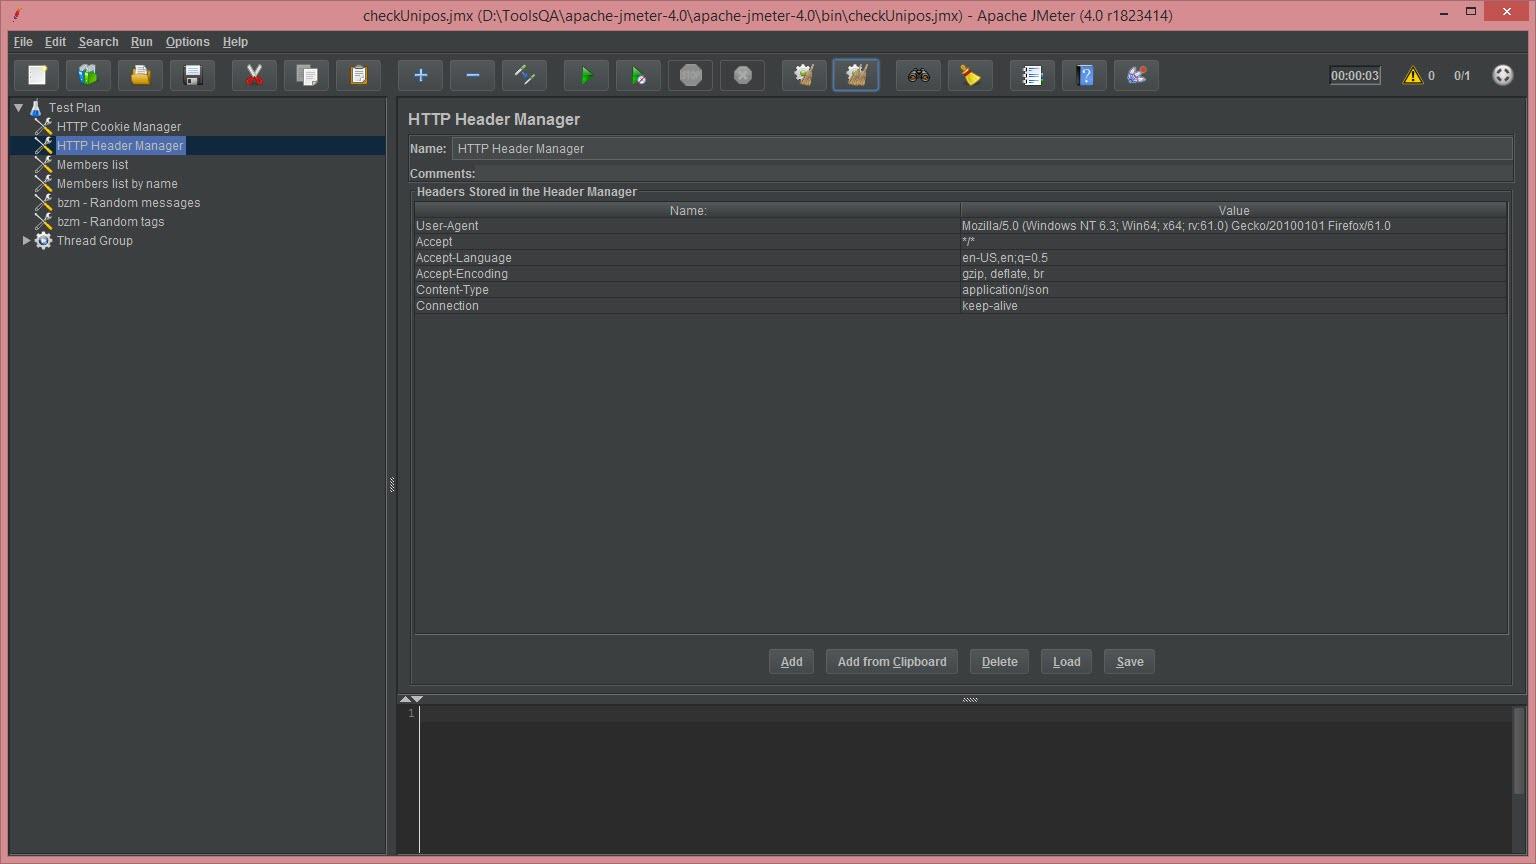This screenshot has width=1536, height=864.
Task: Click the remote engine status icon at toolbar end
Action: click(x=1503, y=75)
